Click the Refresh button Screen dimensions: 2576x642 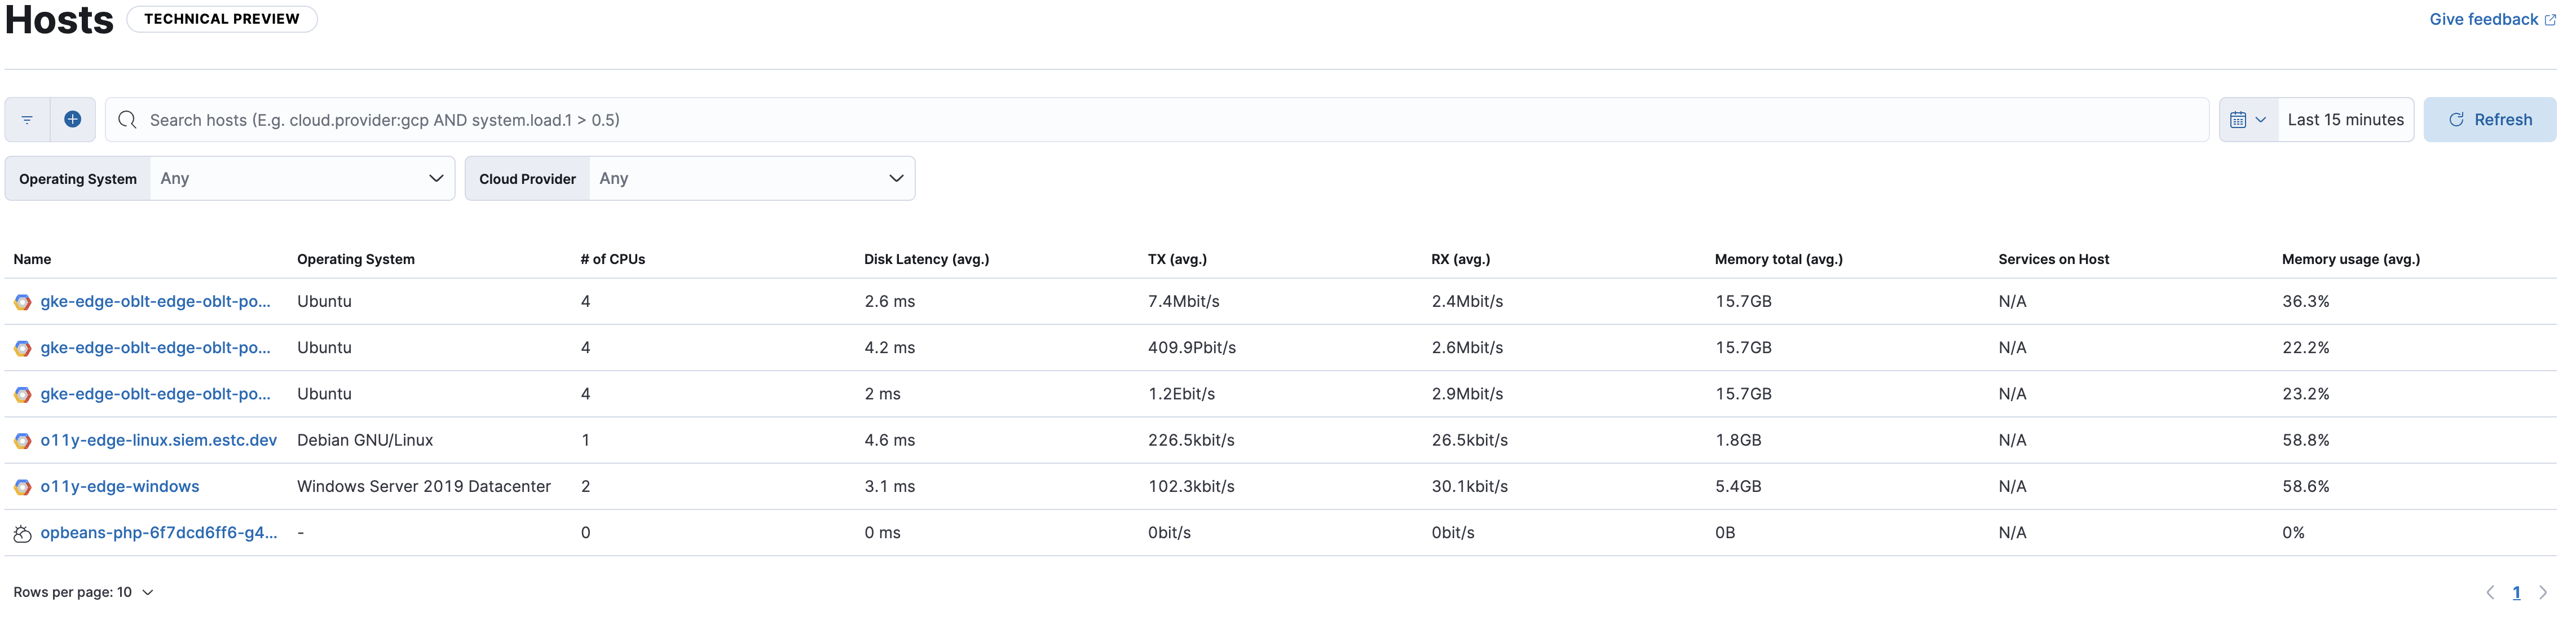2490,119
